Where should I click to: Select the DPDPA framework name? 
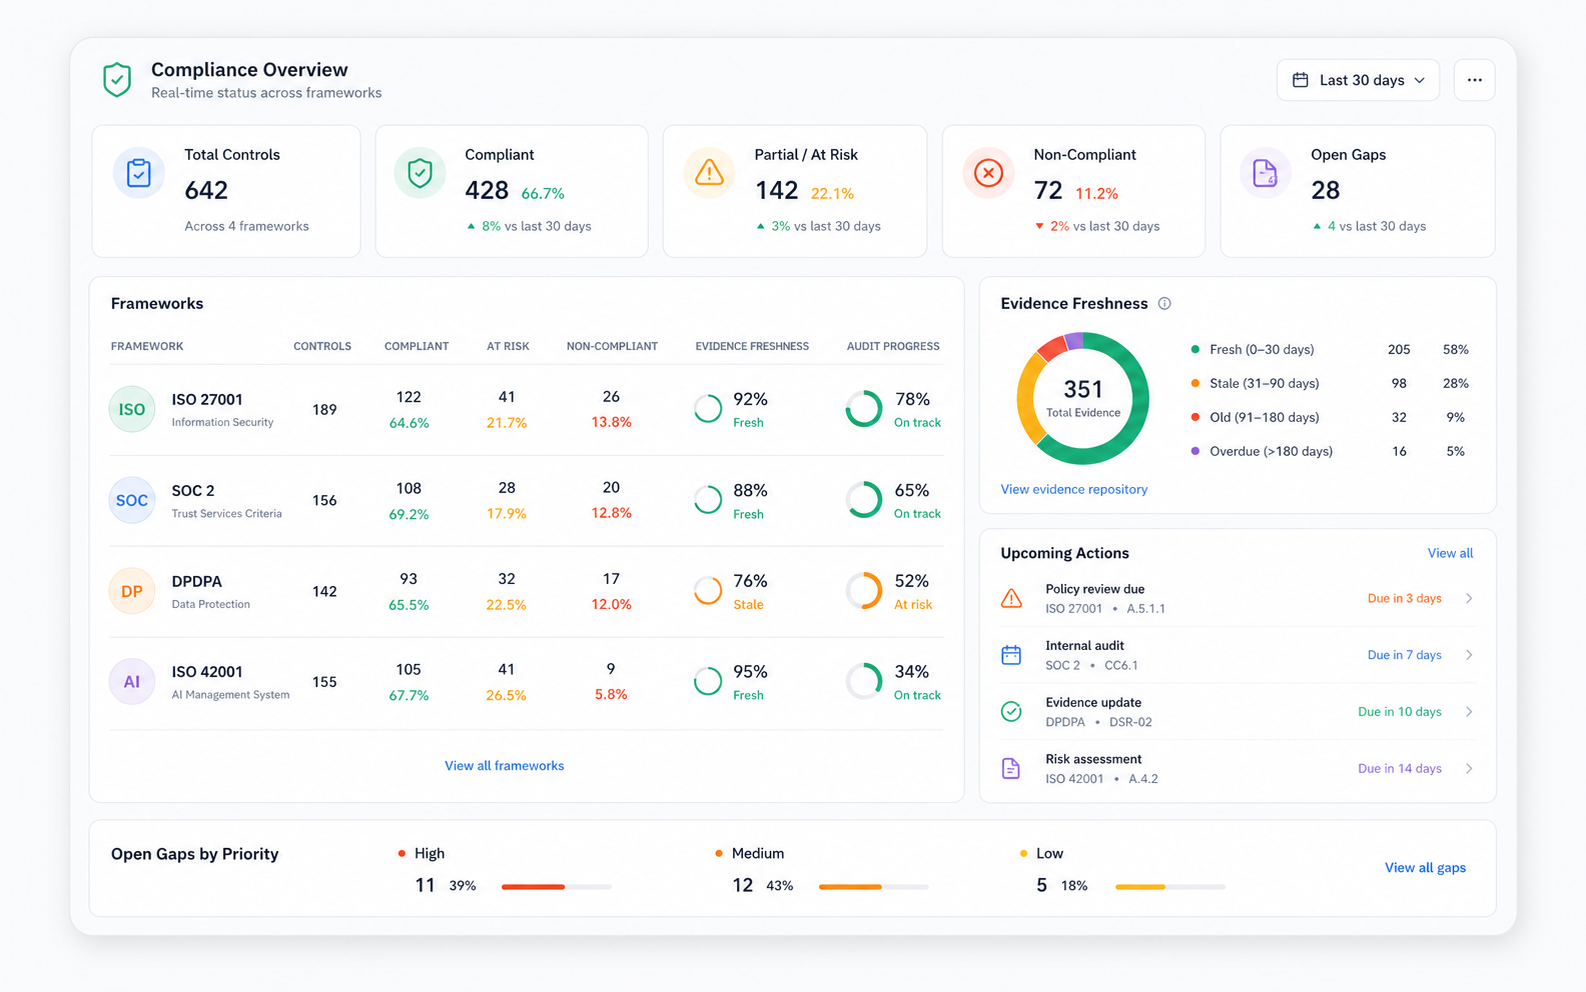[x=197, y=581]
